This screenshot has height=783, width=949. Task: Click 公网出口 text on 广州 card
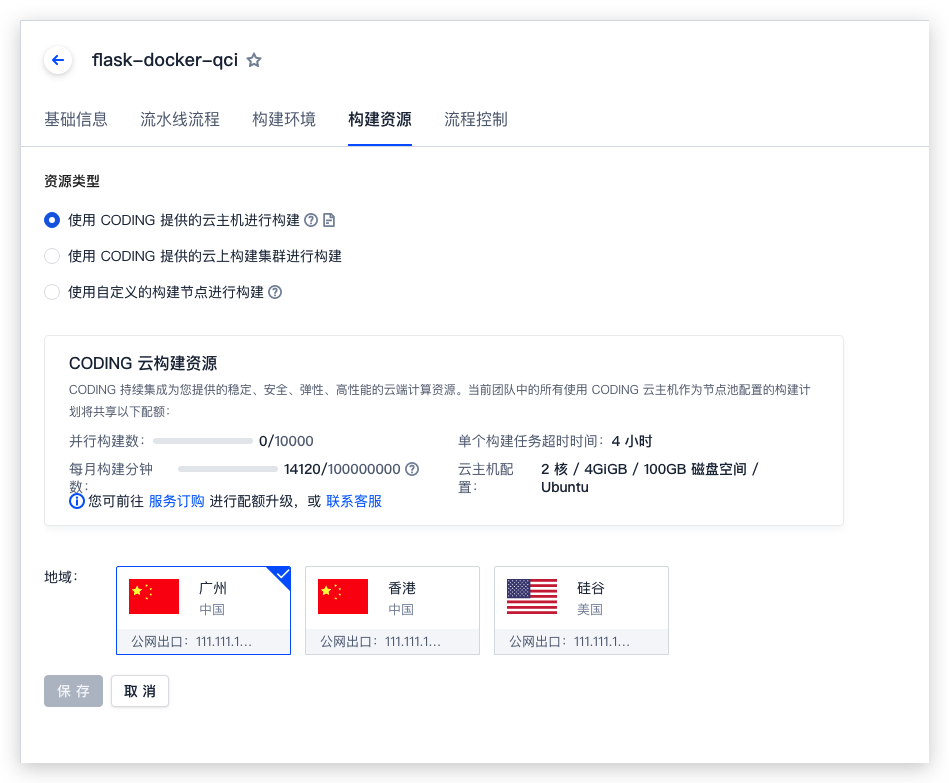(191, 642)
